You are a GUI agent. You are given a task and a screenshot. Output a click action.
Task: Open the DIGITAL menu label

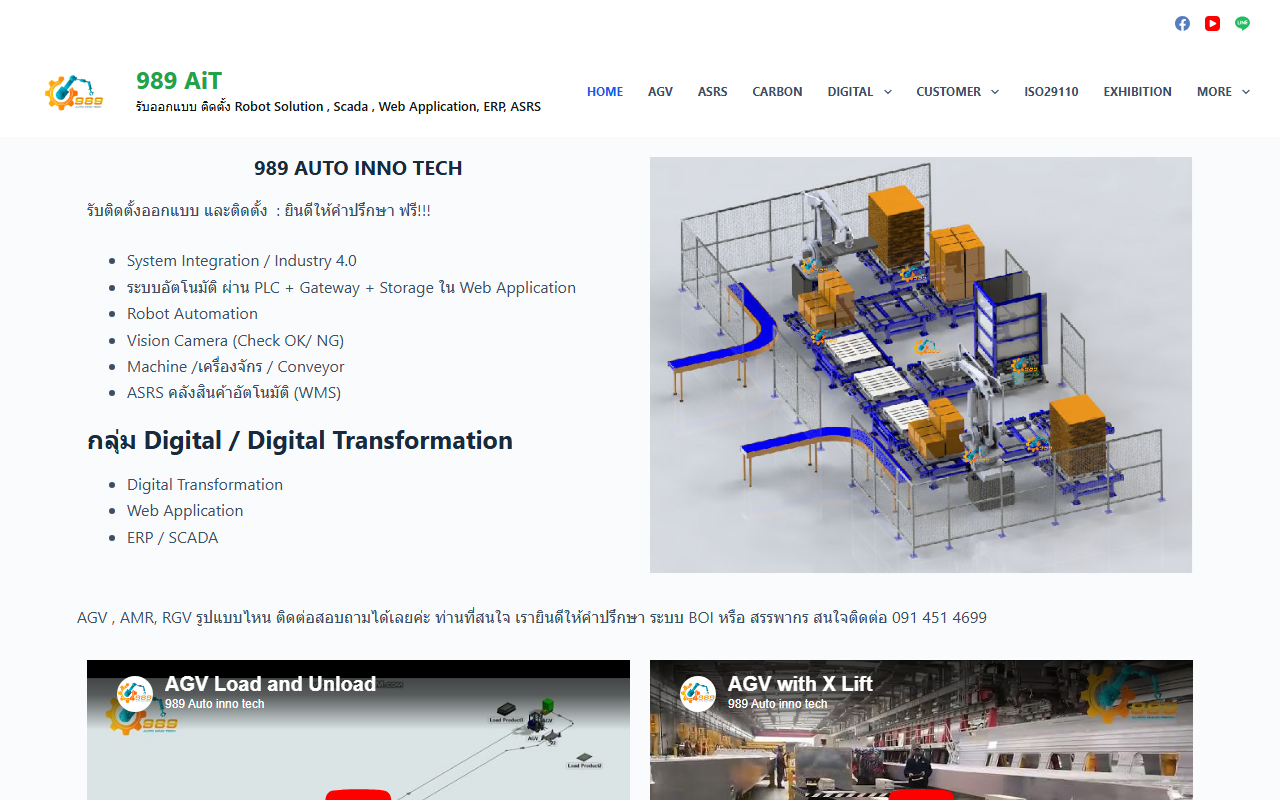850,92
